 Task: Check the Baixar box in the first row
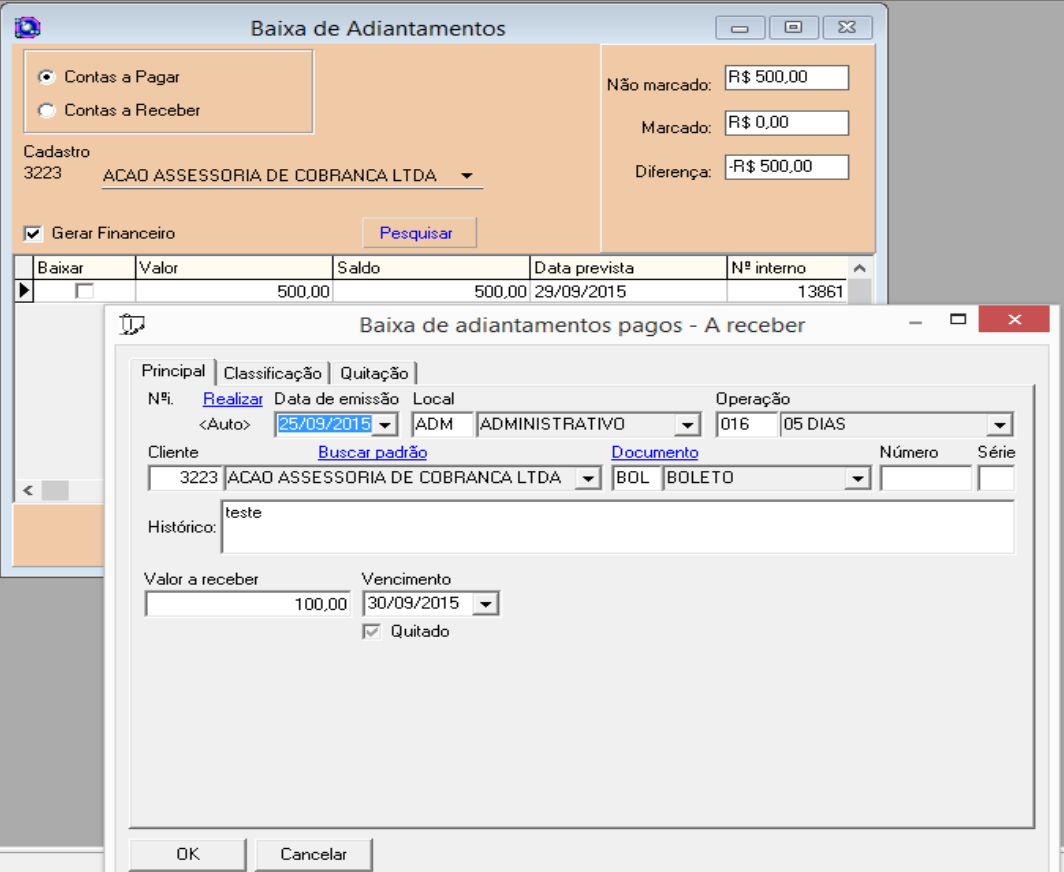[85, 291]
